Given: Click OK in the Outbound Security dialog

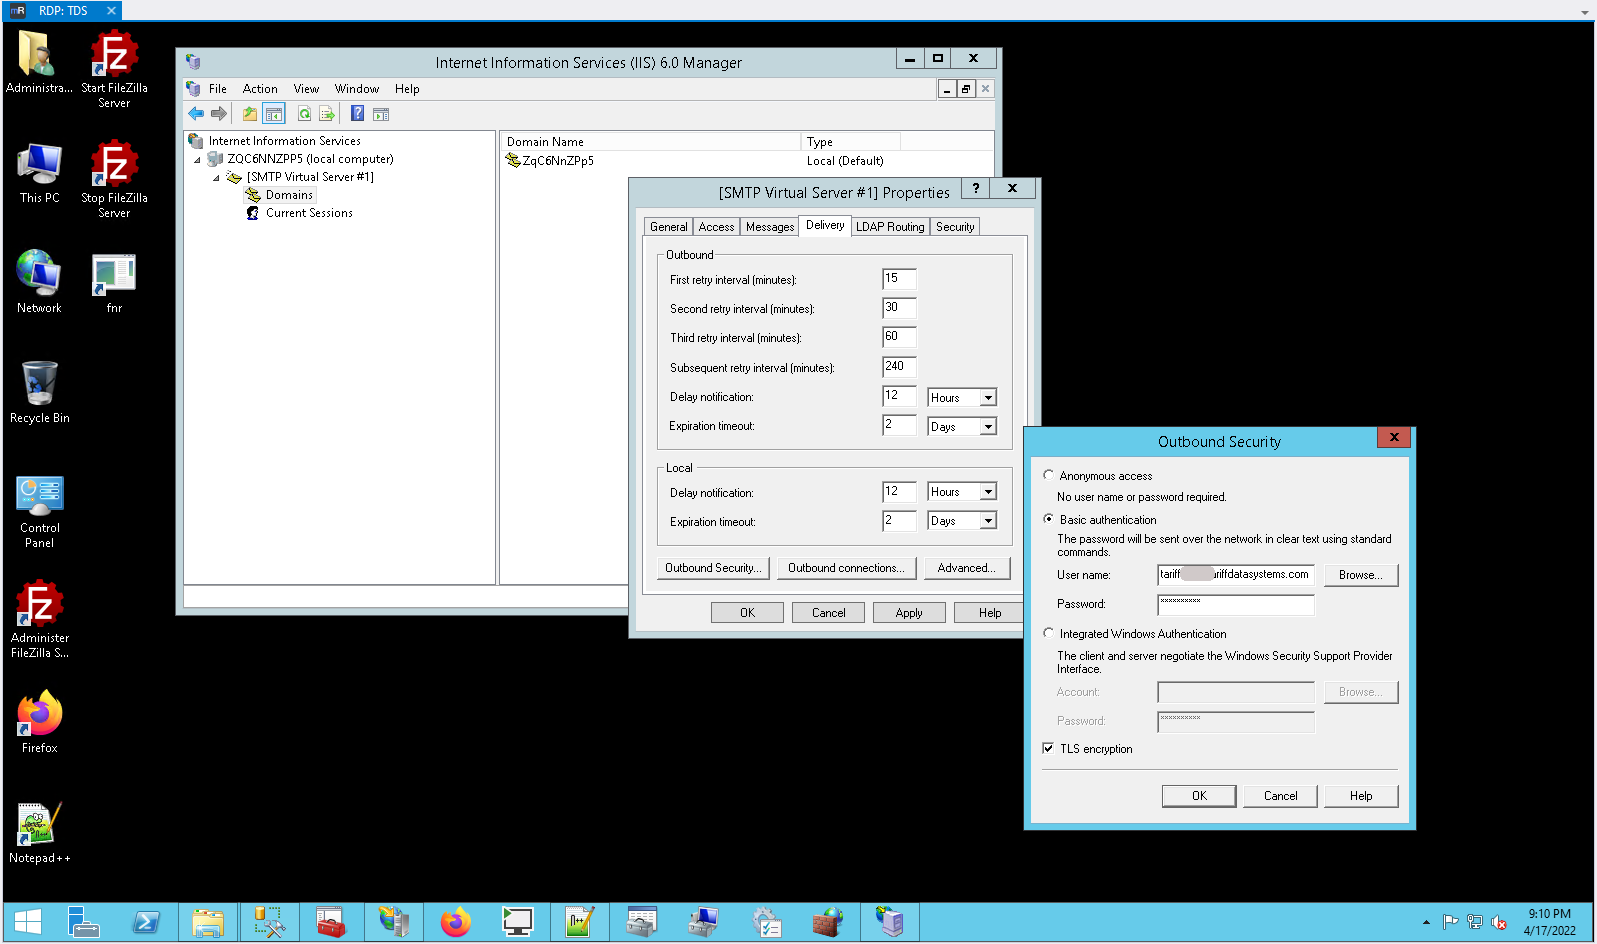Looking at the screenshot, I should pyautogui.click(x=1199, y=796).
